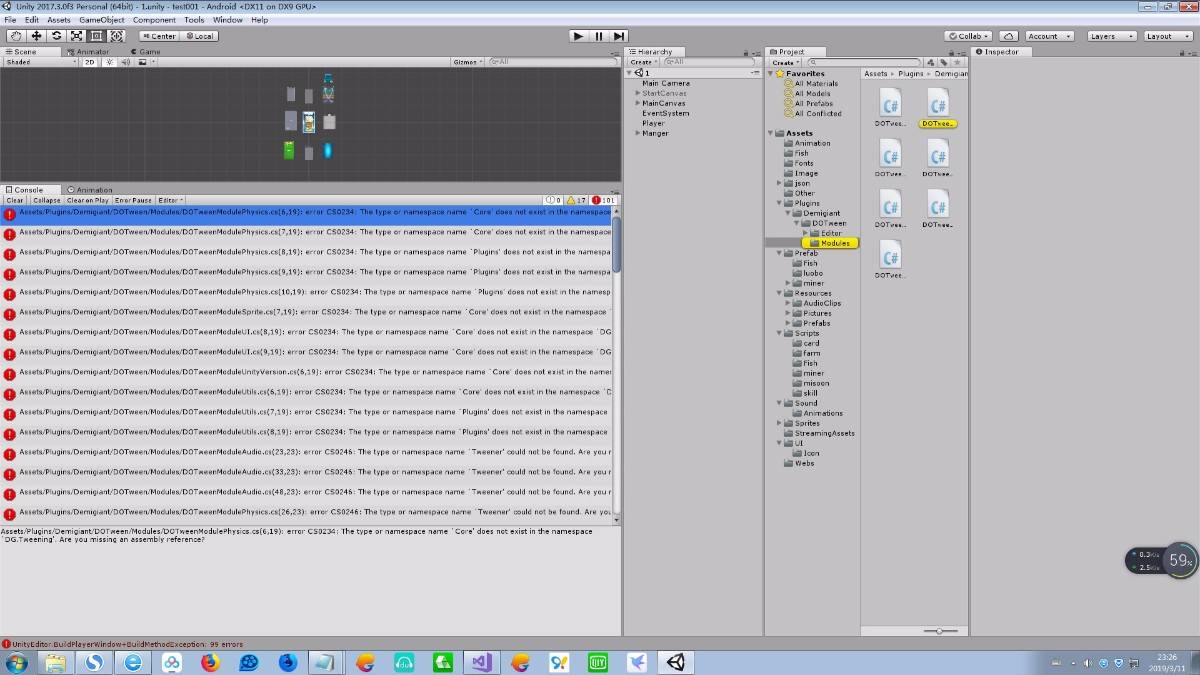This screenshot has width=1200, height=675.
Task: Click the Play button
Action: point(578,36)
